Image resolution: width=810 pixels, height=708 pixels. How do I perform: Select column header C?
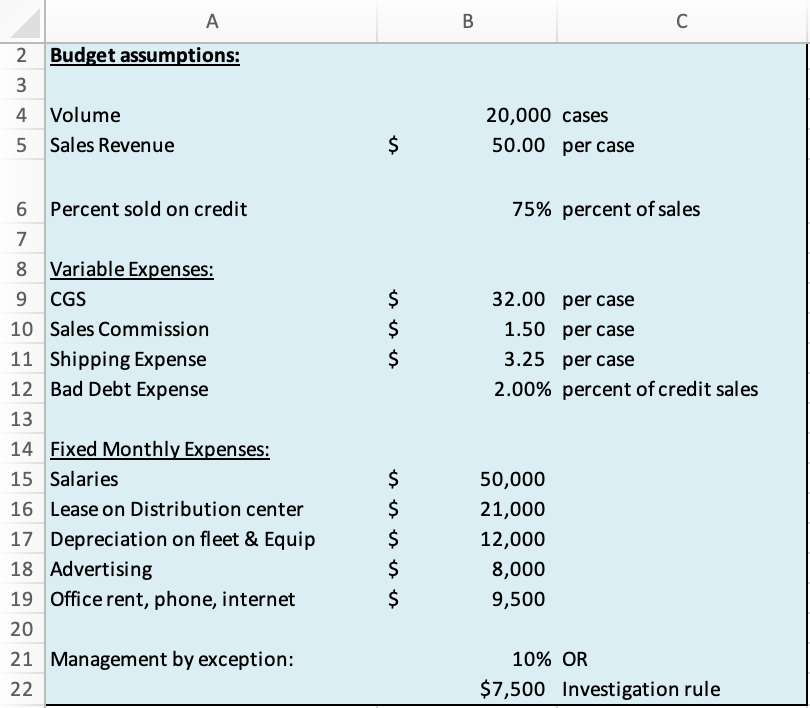tap(683, 20)
